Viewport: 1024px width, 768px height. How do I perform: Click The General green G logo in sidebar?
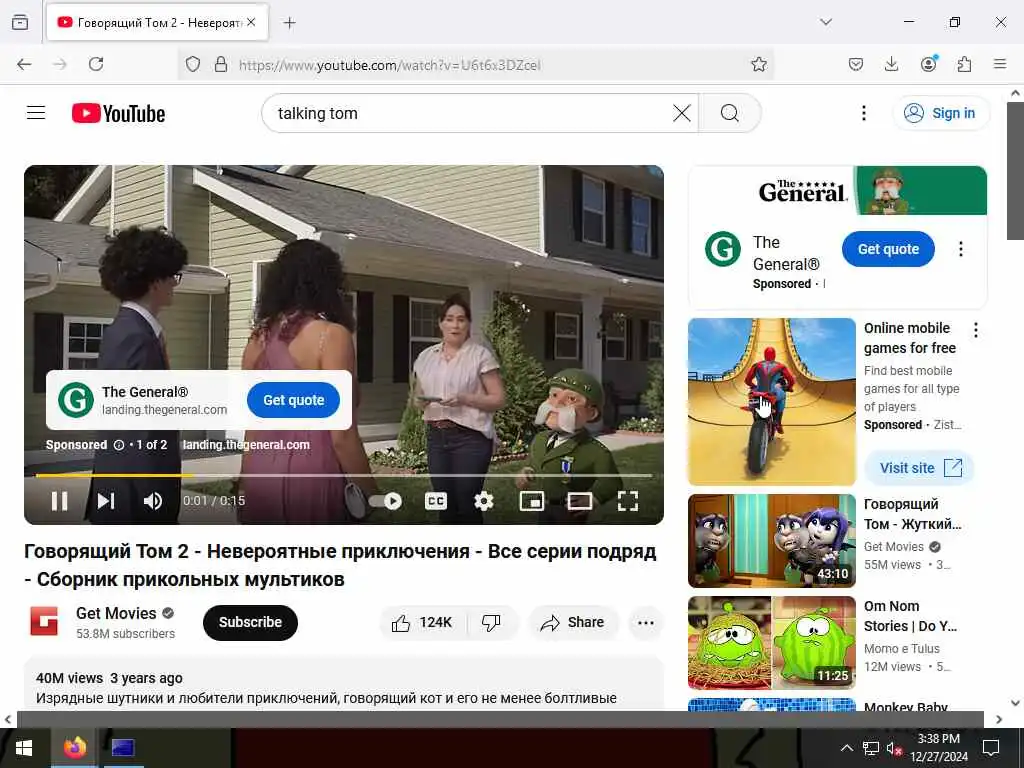[x=723, y=249]
